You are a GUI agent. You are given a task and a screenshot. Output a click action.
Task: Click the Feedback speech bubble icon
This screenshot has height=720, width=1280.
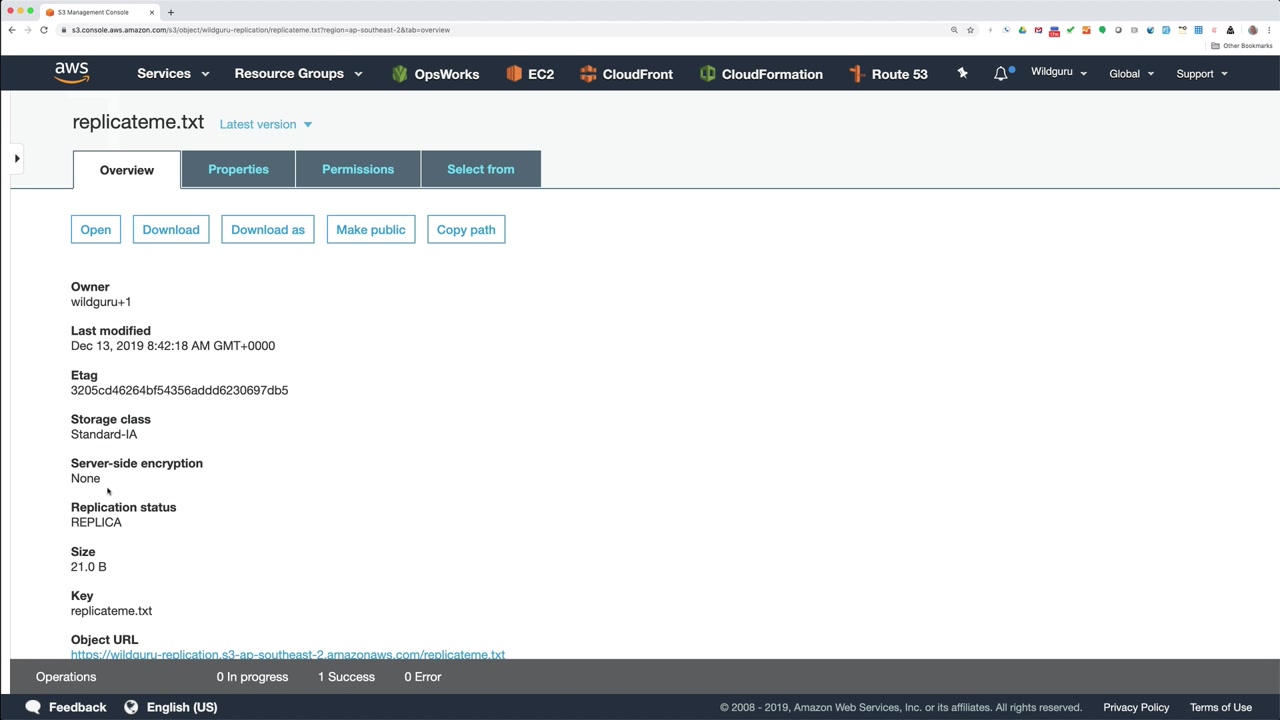(33, 707)
